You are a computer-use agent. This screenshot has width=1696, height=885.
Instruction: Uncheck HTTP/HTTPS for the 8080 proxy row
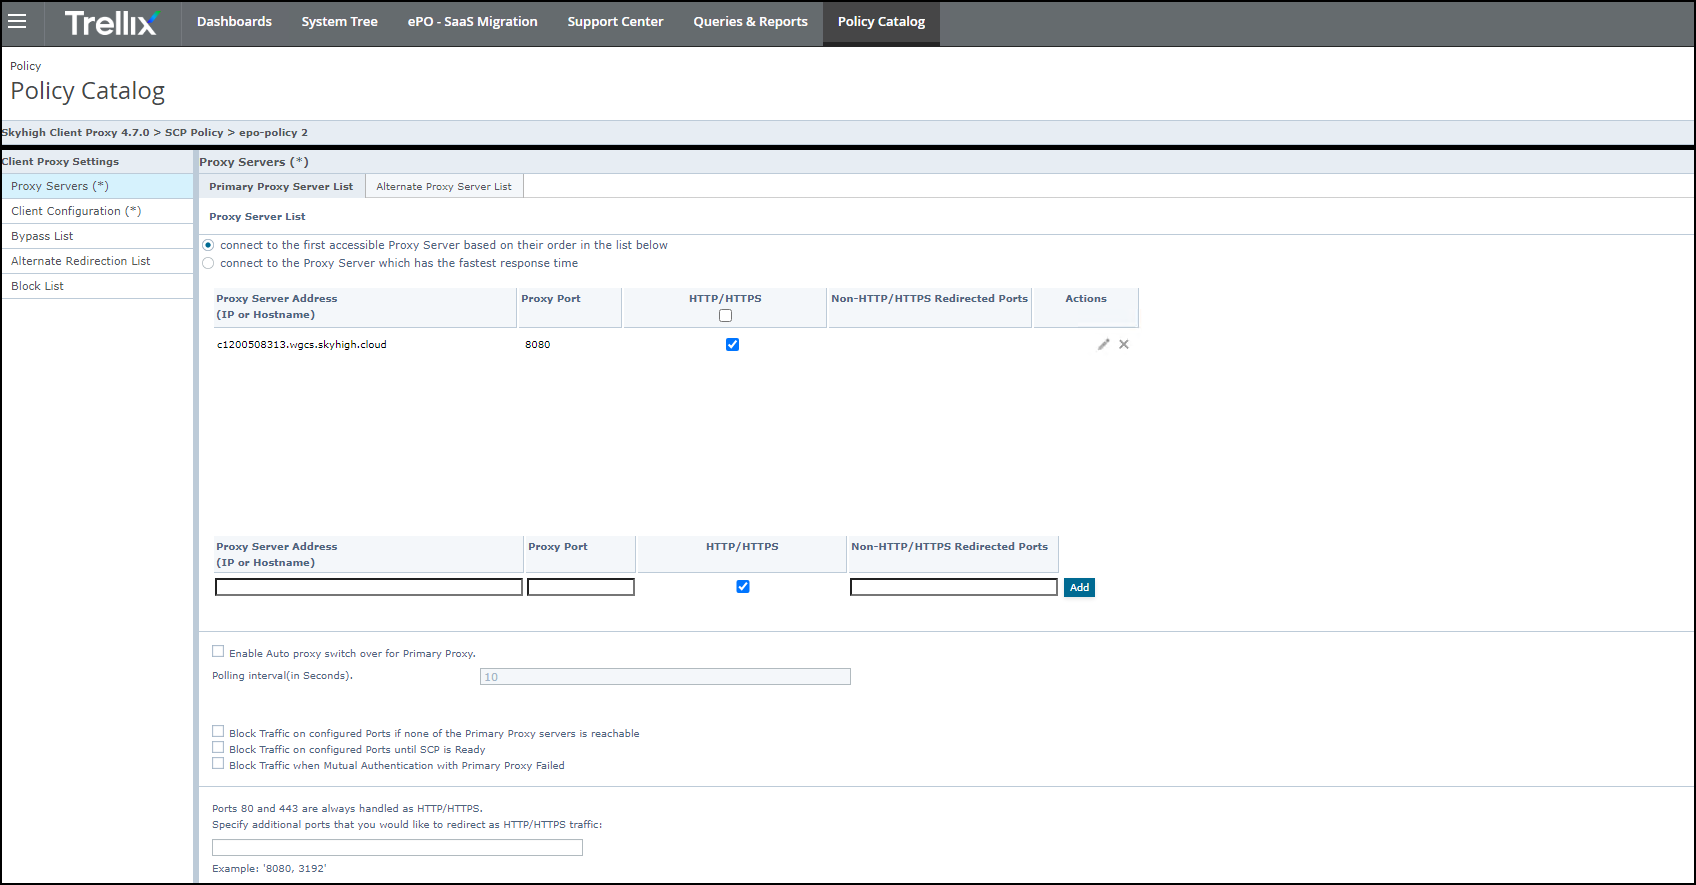click(x=732, y=344)
